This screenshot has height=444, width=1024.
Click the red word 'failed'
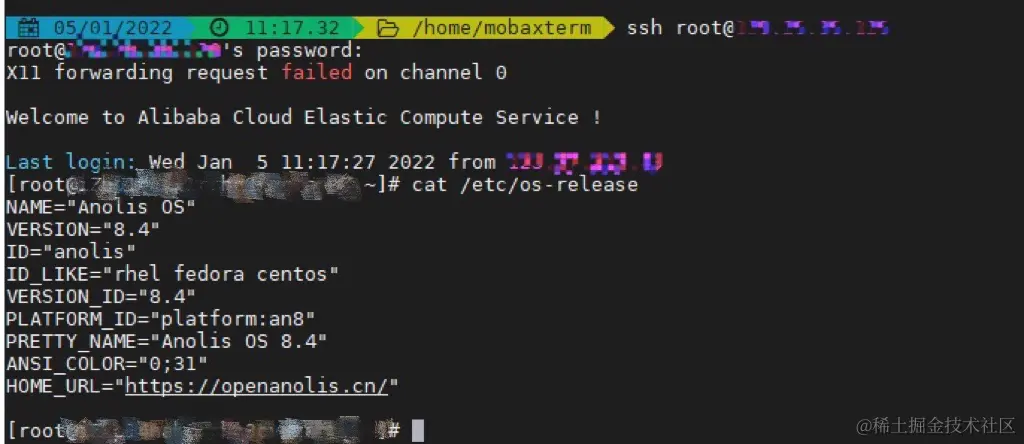pos(317,72)
